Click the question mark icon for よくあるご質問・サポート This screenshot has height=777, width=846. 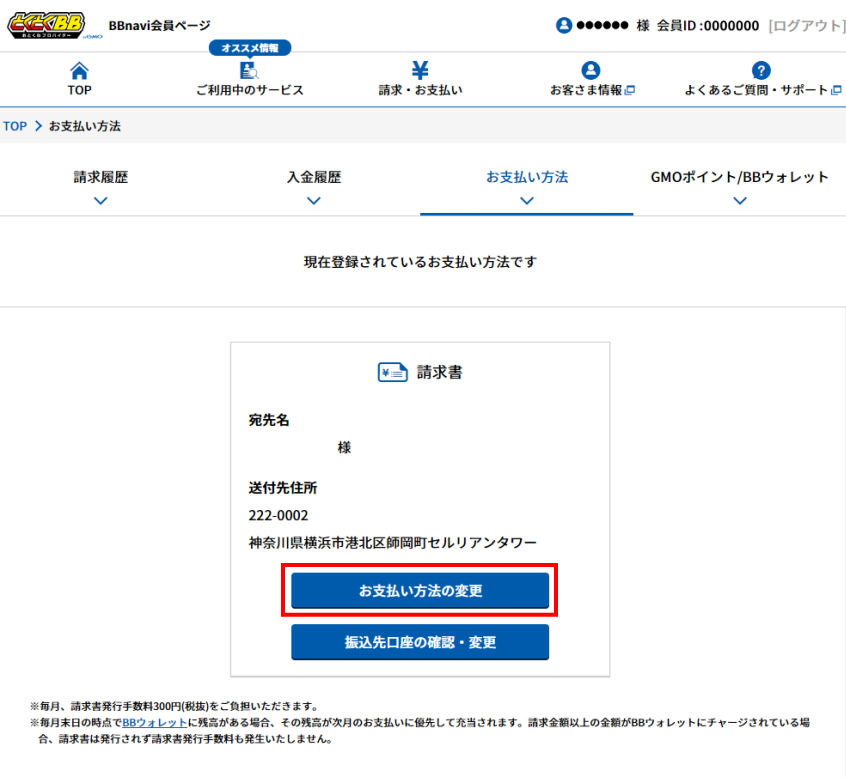761,70
